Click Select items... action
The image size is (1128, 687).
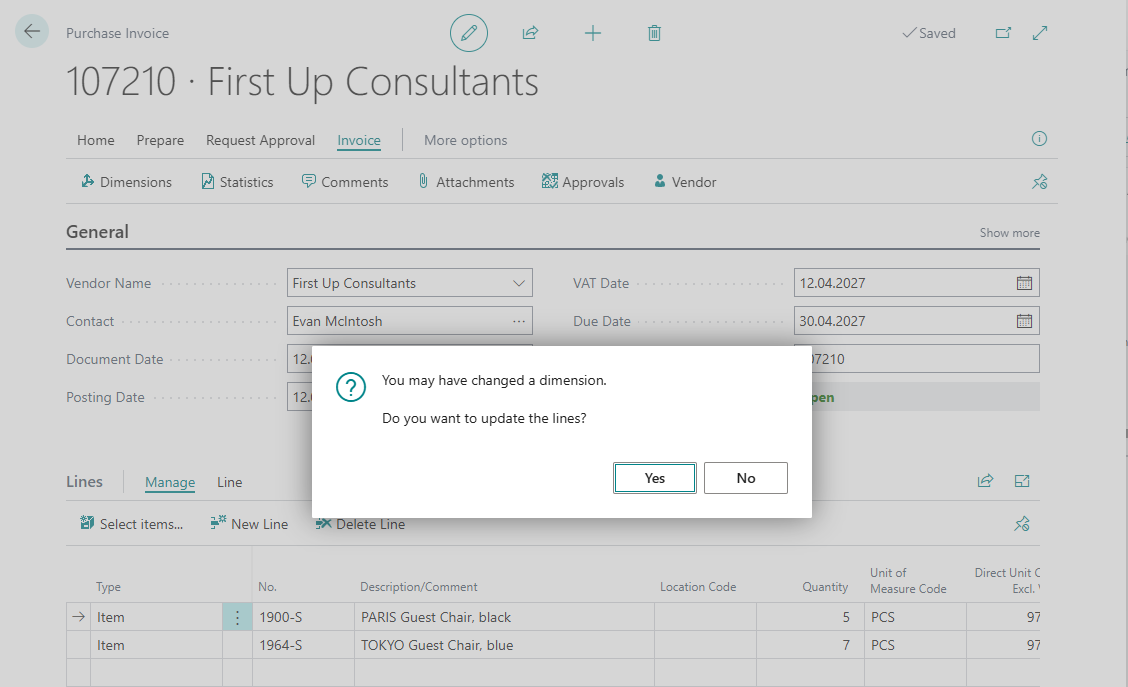[132, 524]
